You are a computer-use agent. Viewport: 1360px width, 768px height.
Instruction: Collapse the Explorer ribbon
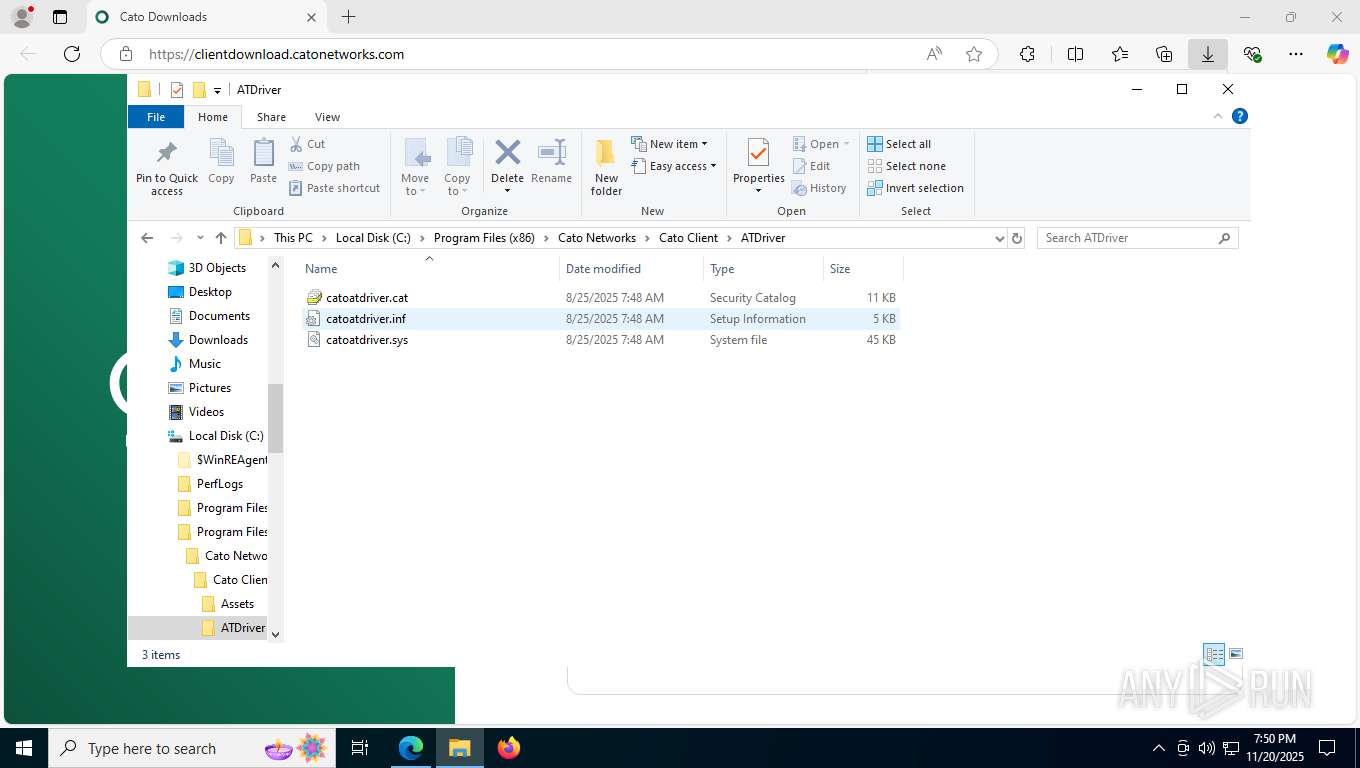coord(1218,116)
